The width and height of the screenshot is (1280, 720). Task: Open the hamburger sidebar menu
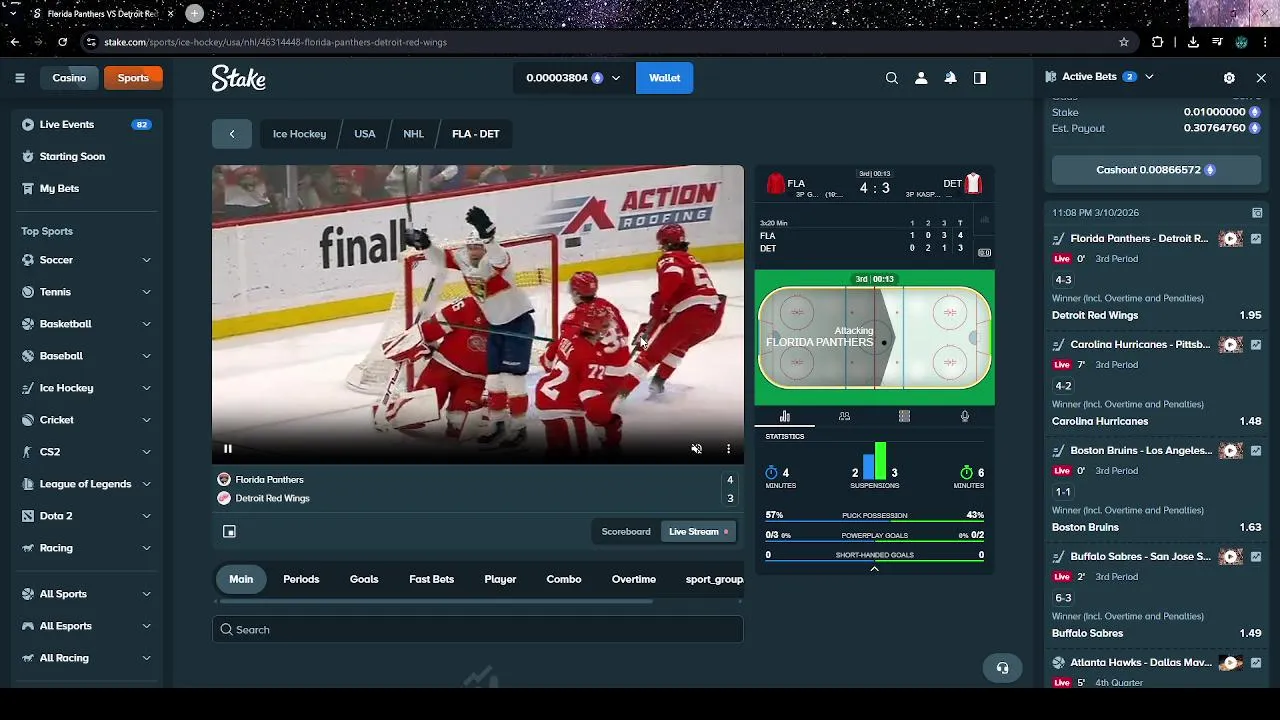(19, 78)
